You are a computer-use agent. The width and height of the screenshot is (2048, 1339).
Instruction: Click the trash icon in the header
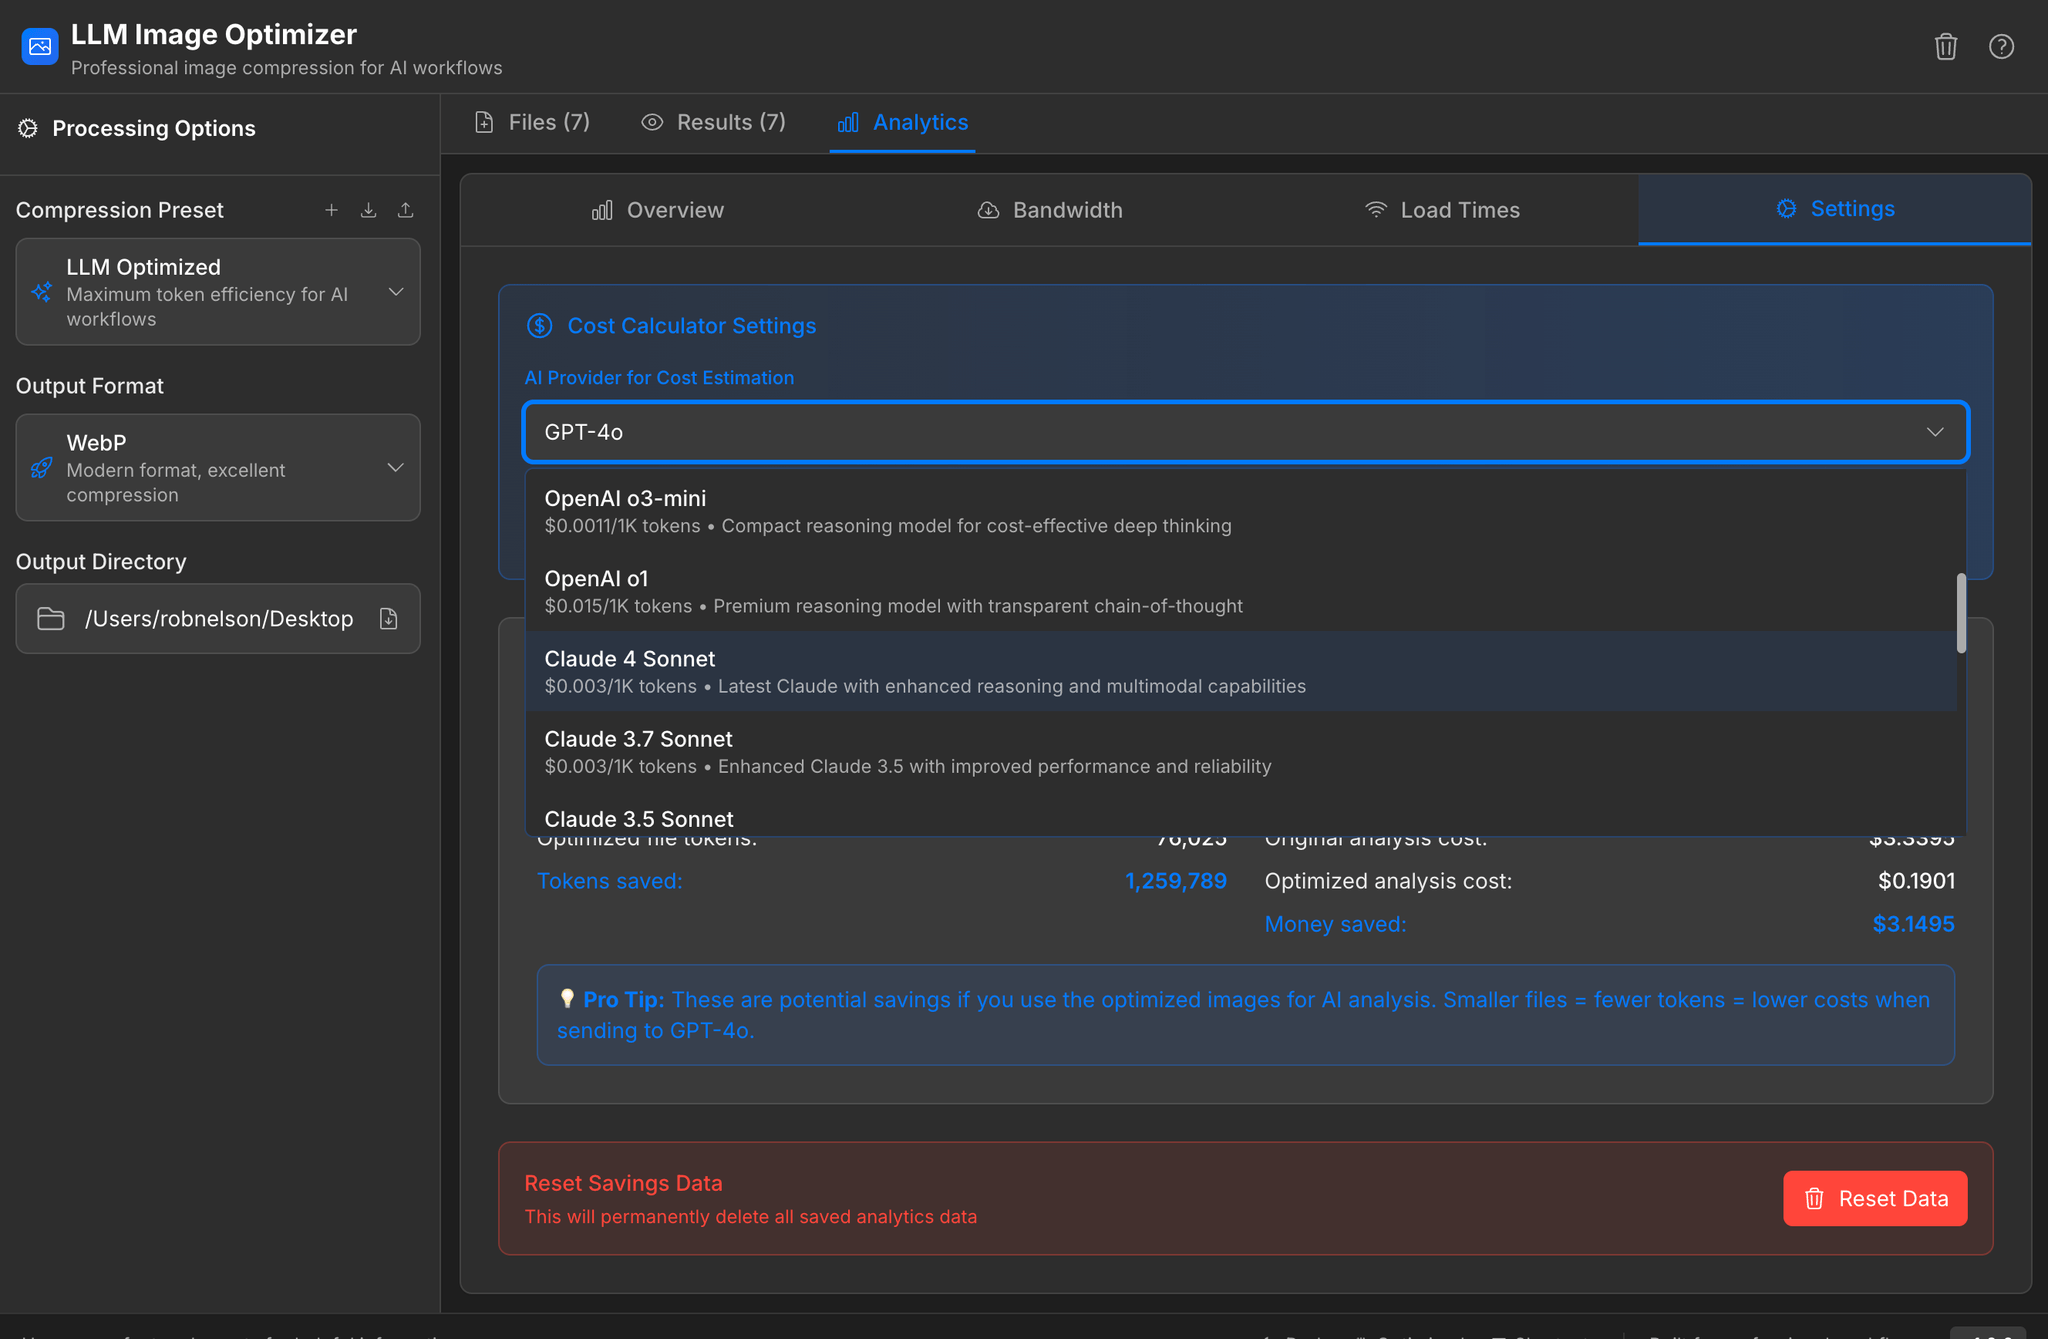(1945, 47)
